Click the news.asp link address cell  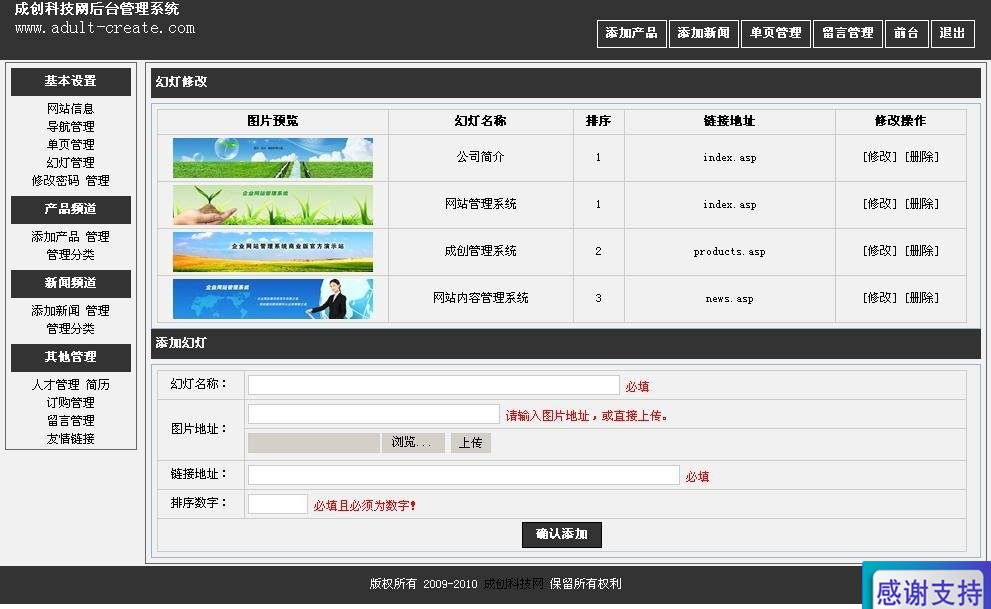coord(729,299)
